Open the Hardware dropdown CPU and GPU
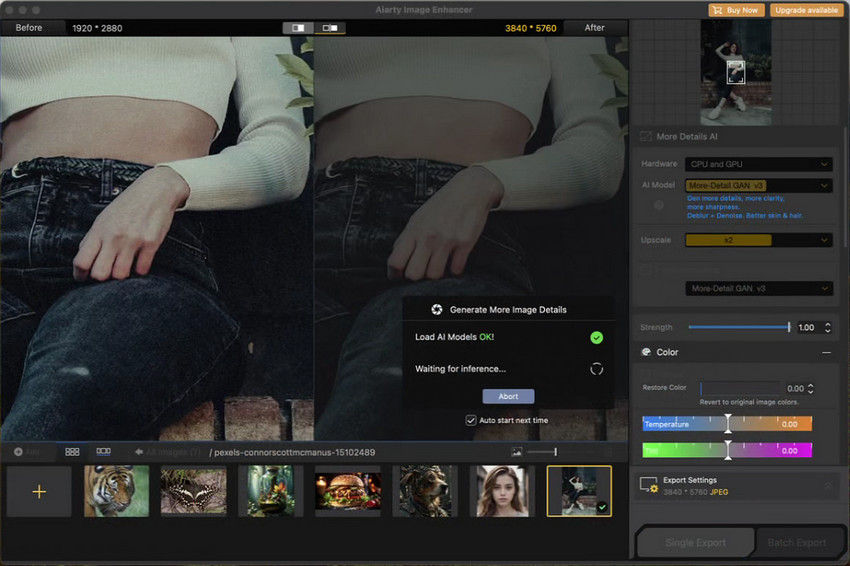Image resolution: width=850 pixels, height=566 pixels. coord(758,164)
